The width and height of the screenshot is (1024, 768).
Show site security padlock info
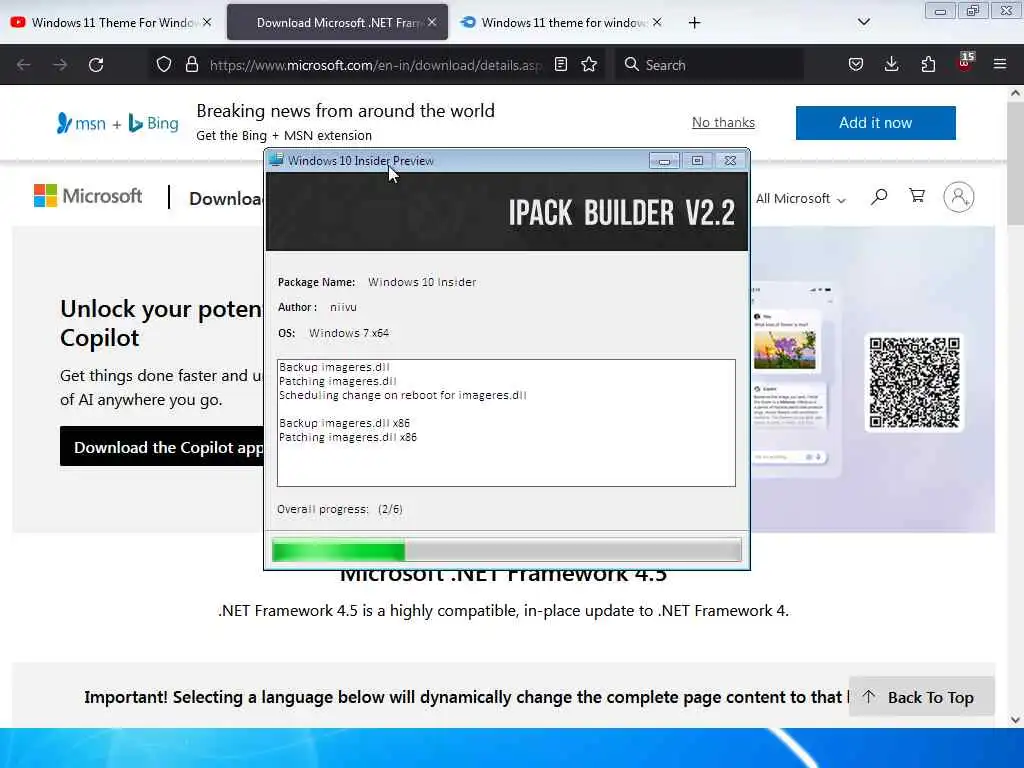[191, 64]
